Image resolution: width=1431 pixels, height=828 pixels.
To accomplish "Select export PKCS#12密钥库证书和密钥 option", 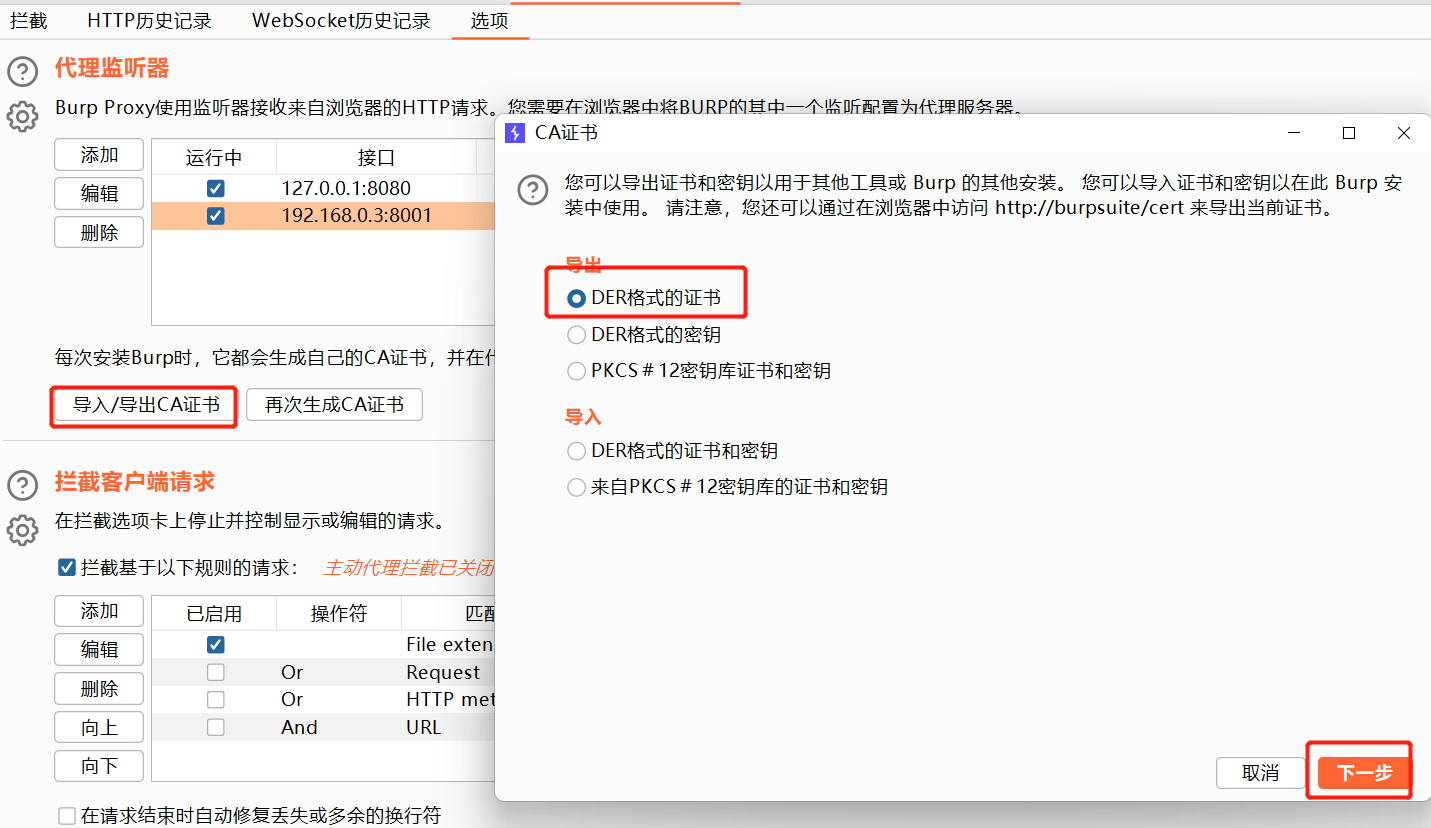I will coord(576,371).
